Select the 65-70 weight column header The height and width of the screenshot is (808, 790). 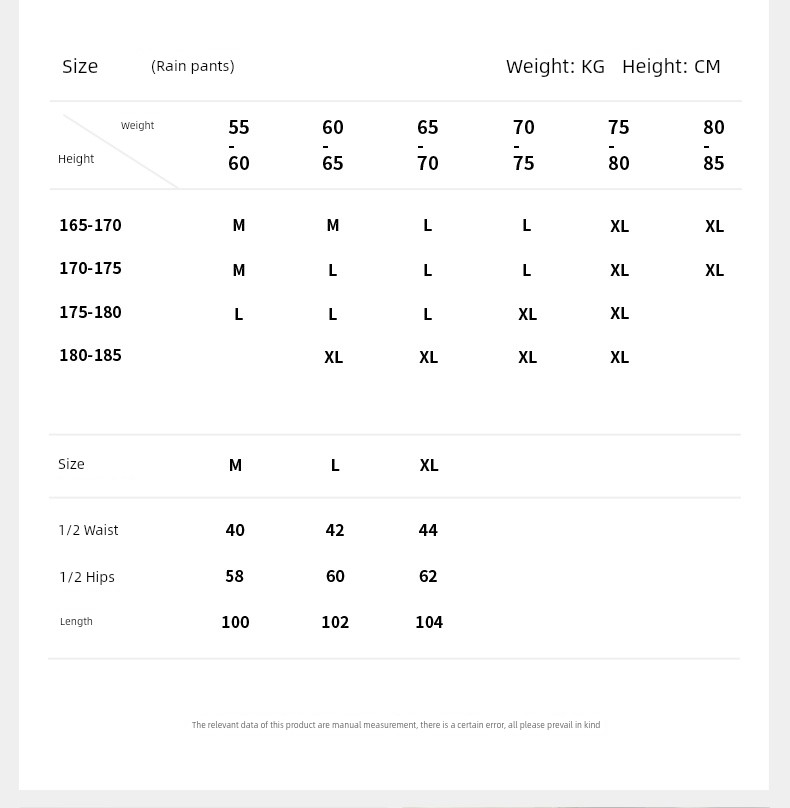pyautogui.click(x=428, y=145)
